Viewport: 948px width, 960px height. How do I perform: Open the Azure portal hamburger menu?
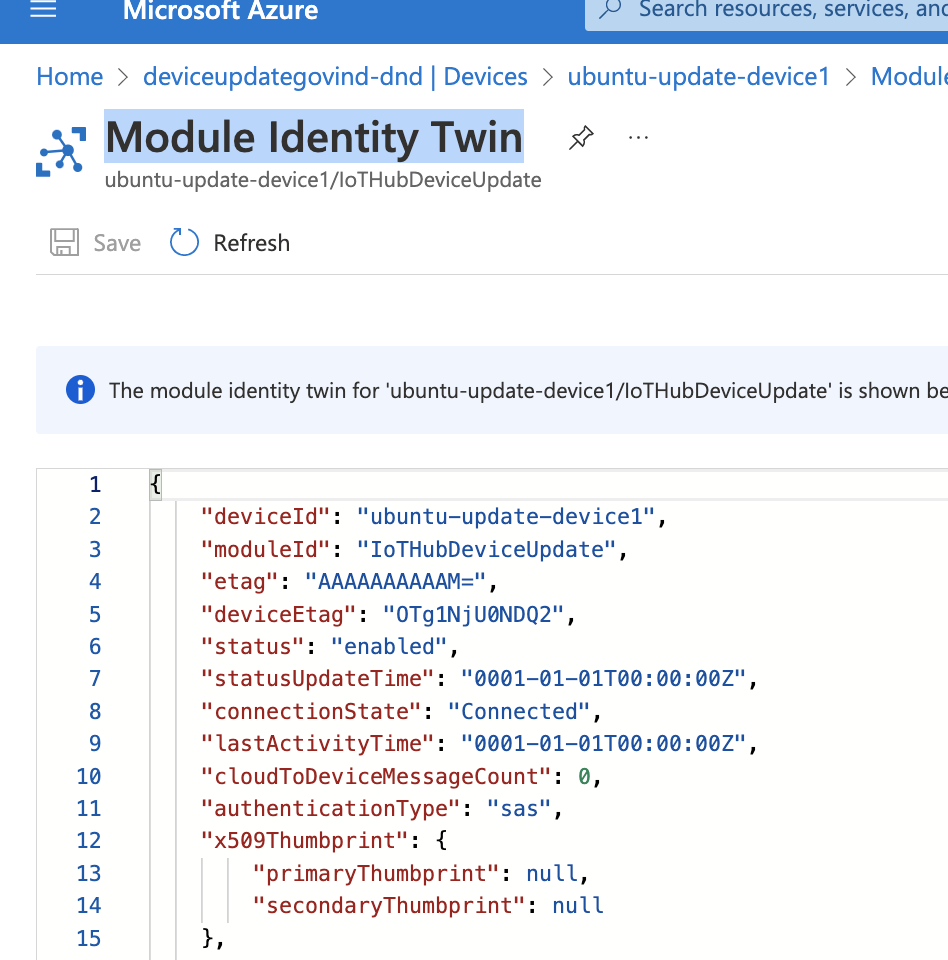43,9
